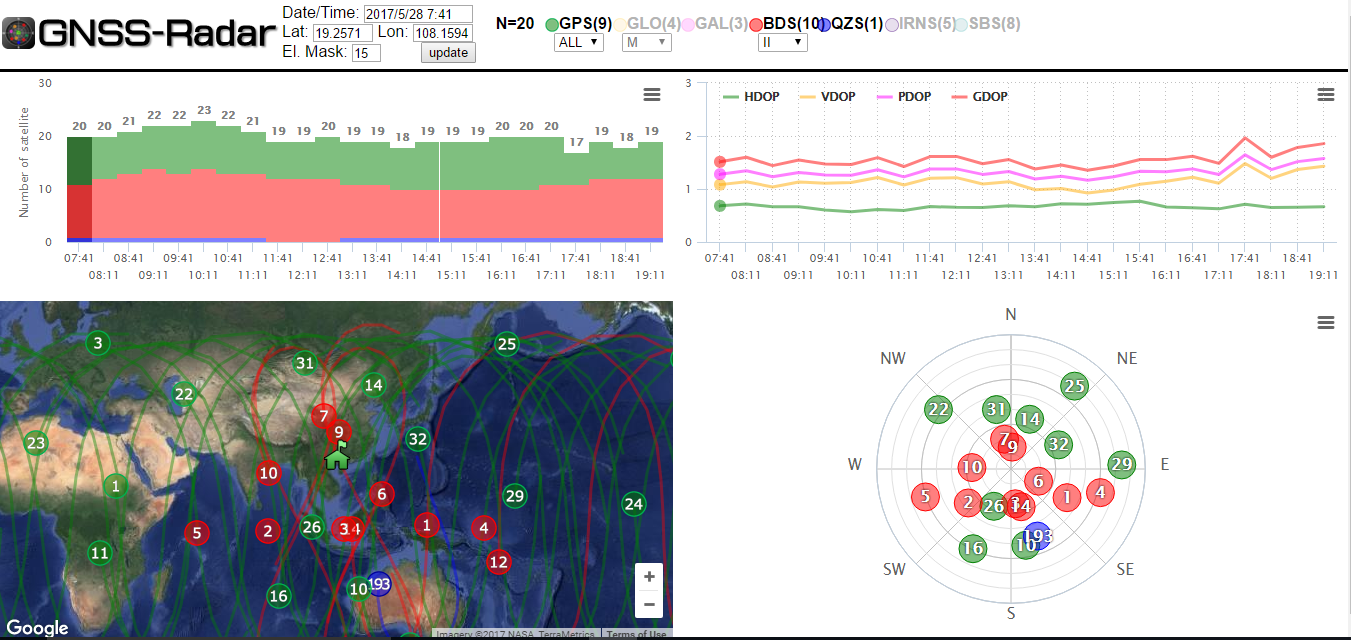Select BDS satellite 5 on world map
Screen dimensions: 1351x640
(x=197, y=533)
